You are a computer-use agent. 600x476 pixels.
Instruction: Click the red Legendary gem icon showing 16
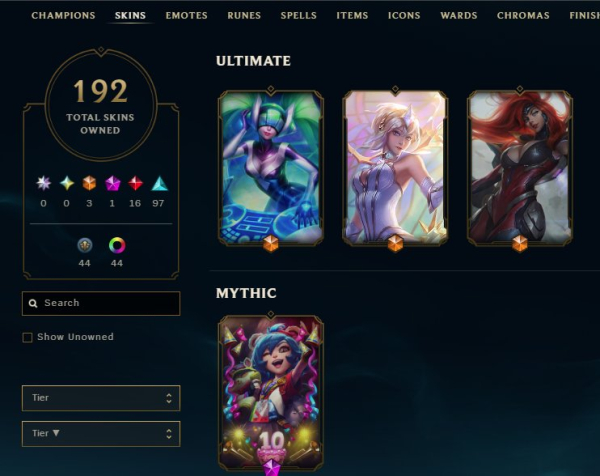(135, 183)
